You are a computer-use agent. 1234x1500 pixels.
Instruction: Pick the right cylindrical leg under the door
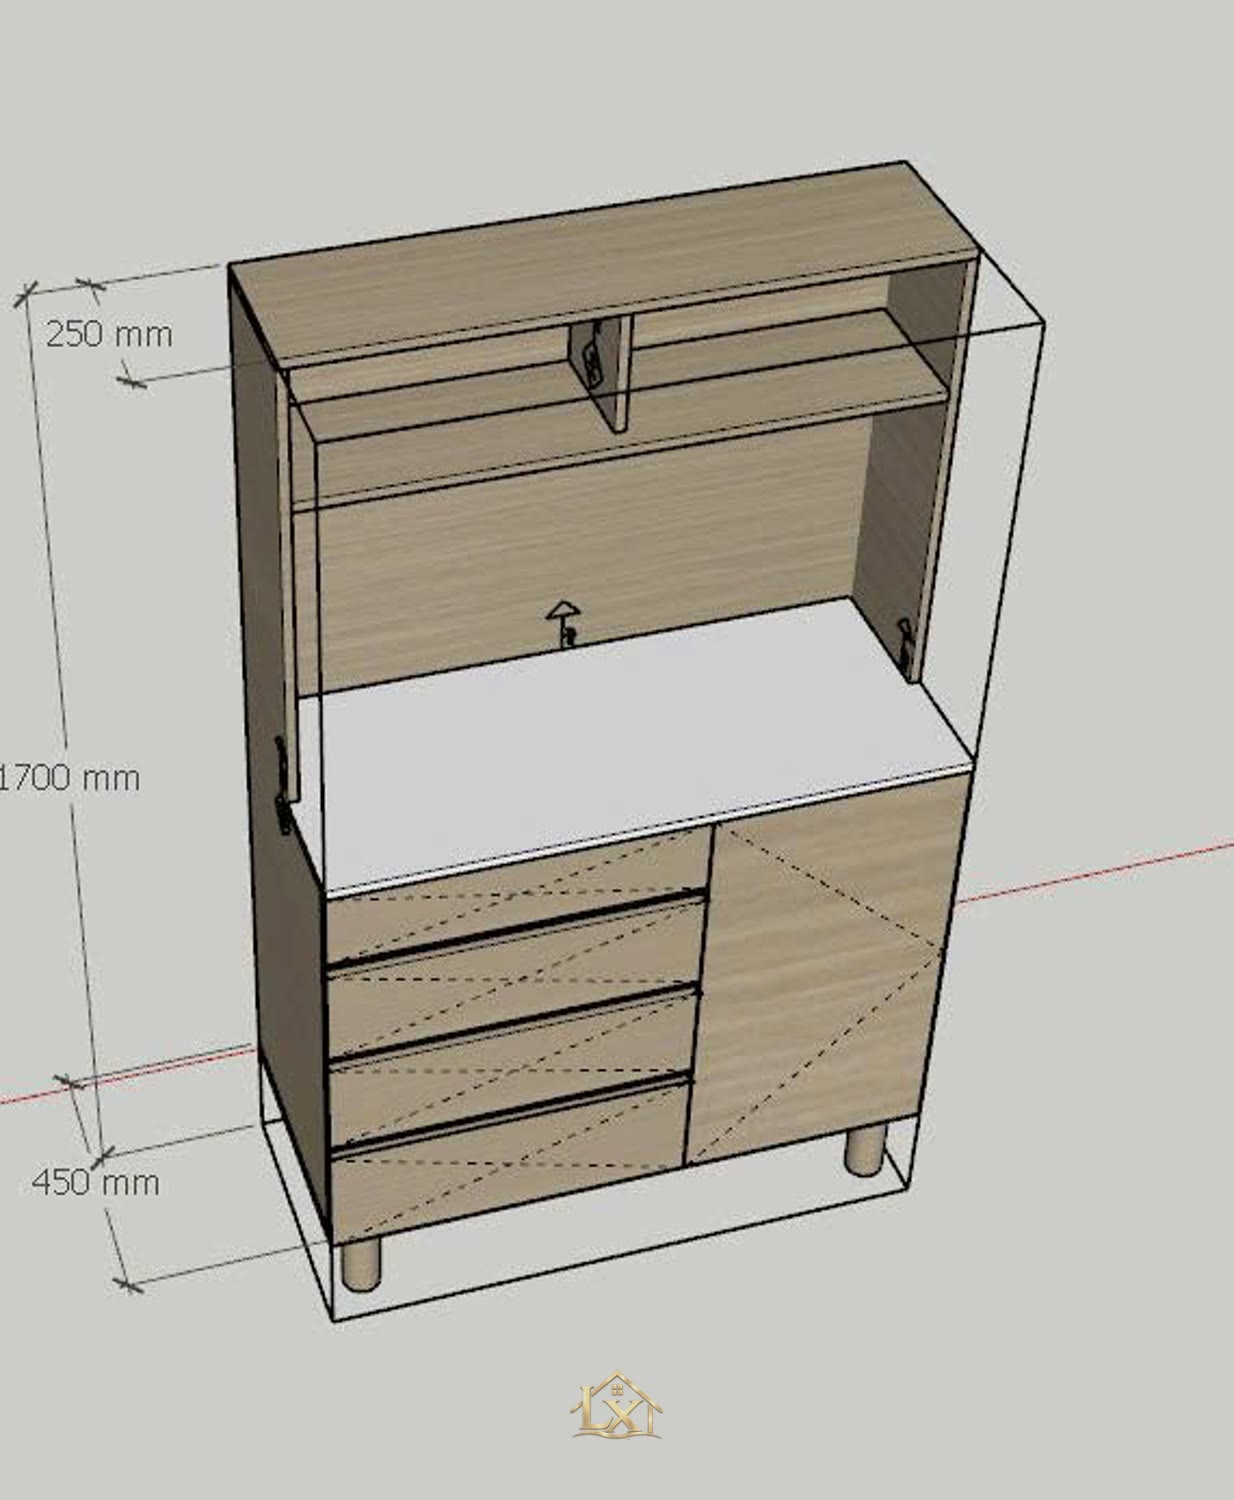point(865,1150)
